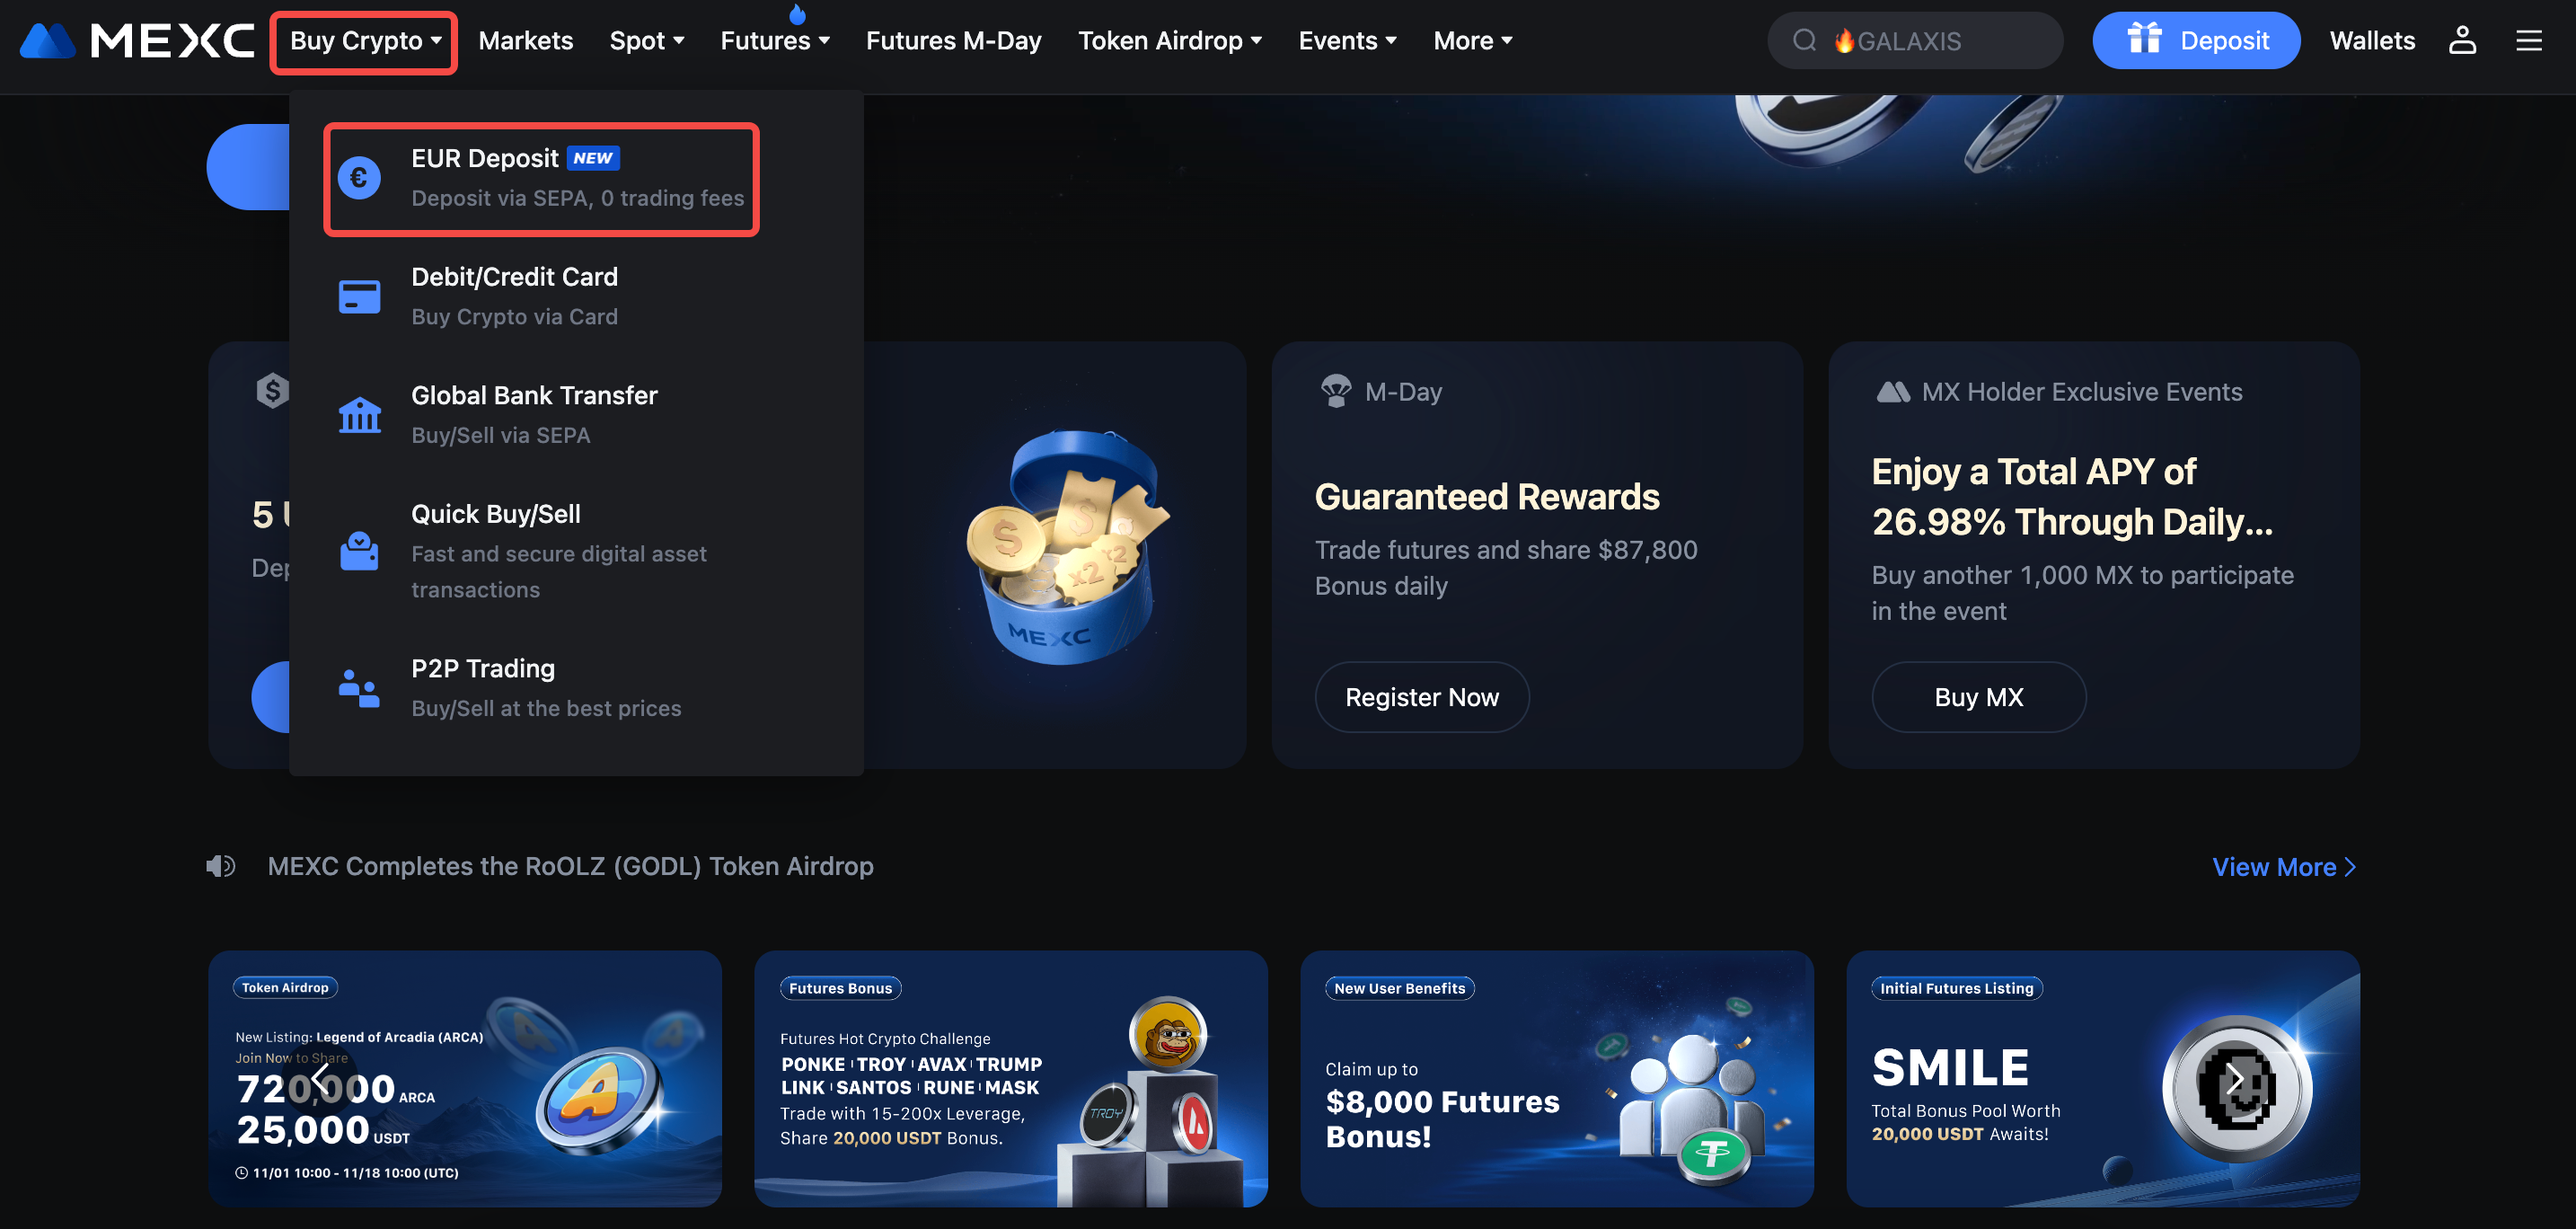
Task: Click the gift icon in Deposit button
Action: (x=2143, y=39)
